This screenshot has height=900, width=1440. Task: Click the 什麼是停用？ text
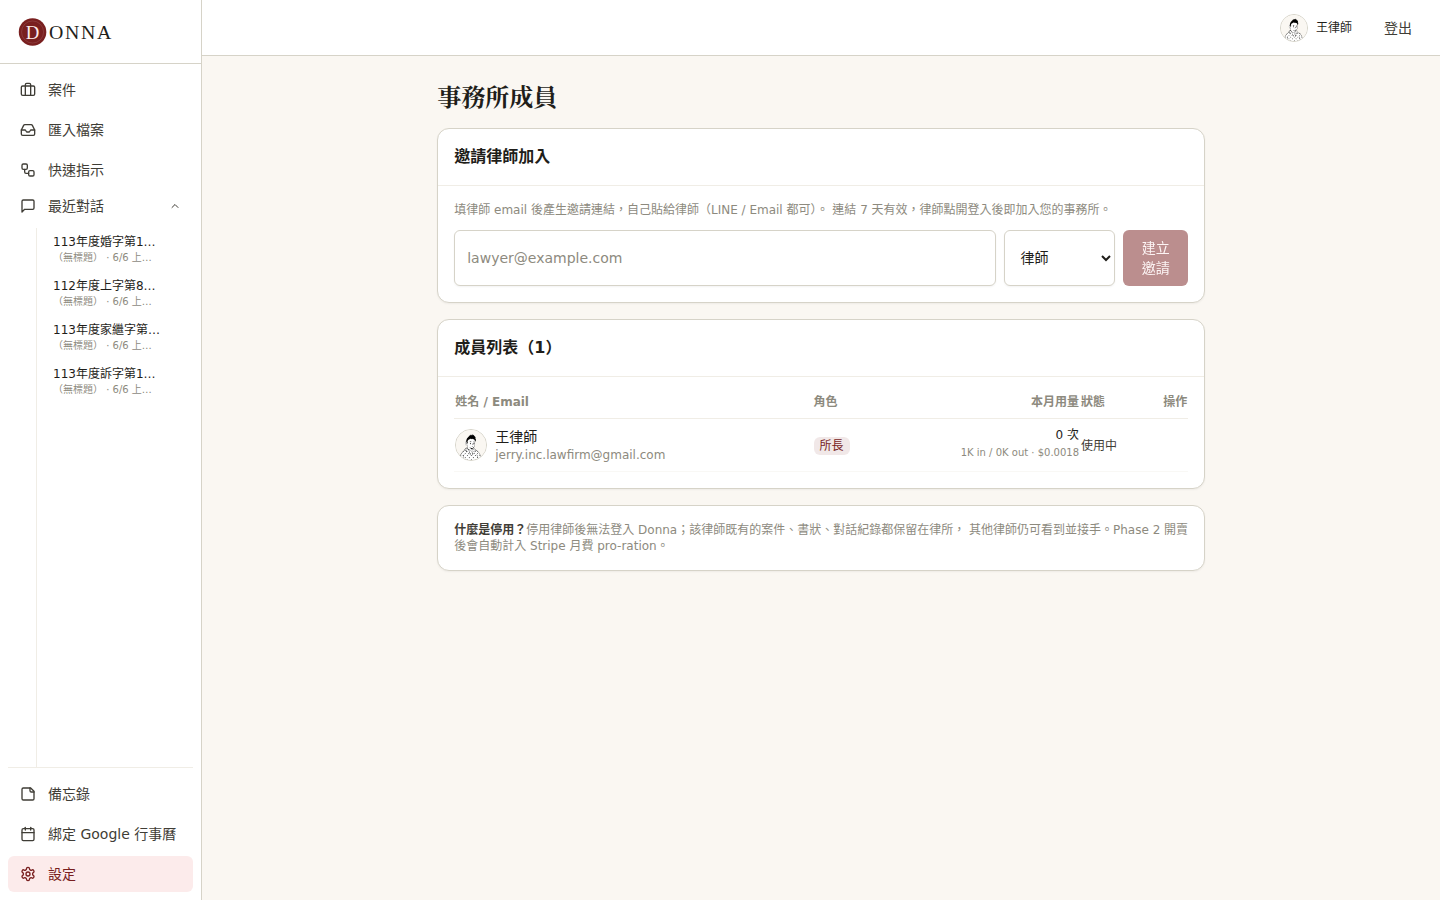(489, 530)
